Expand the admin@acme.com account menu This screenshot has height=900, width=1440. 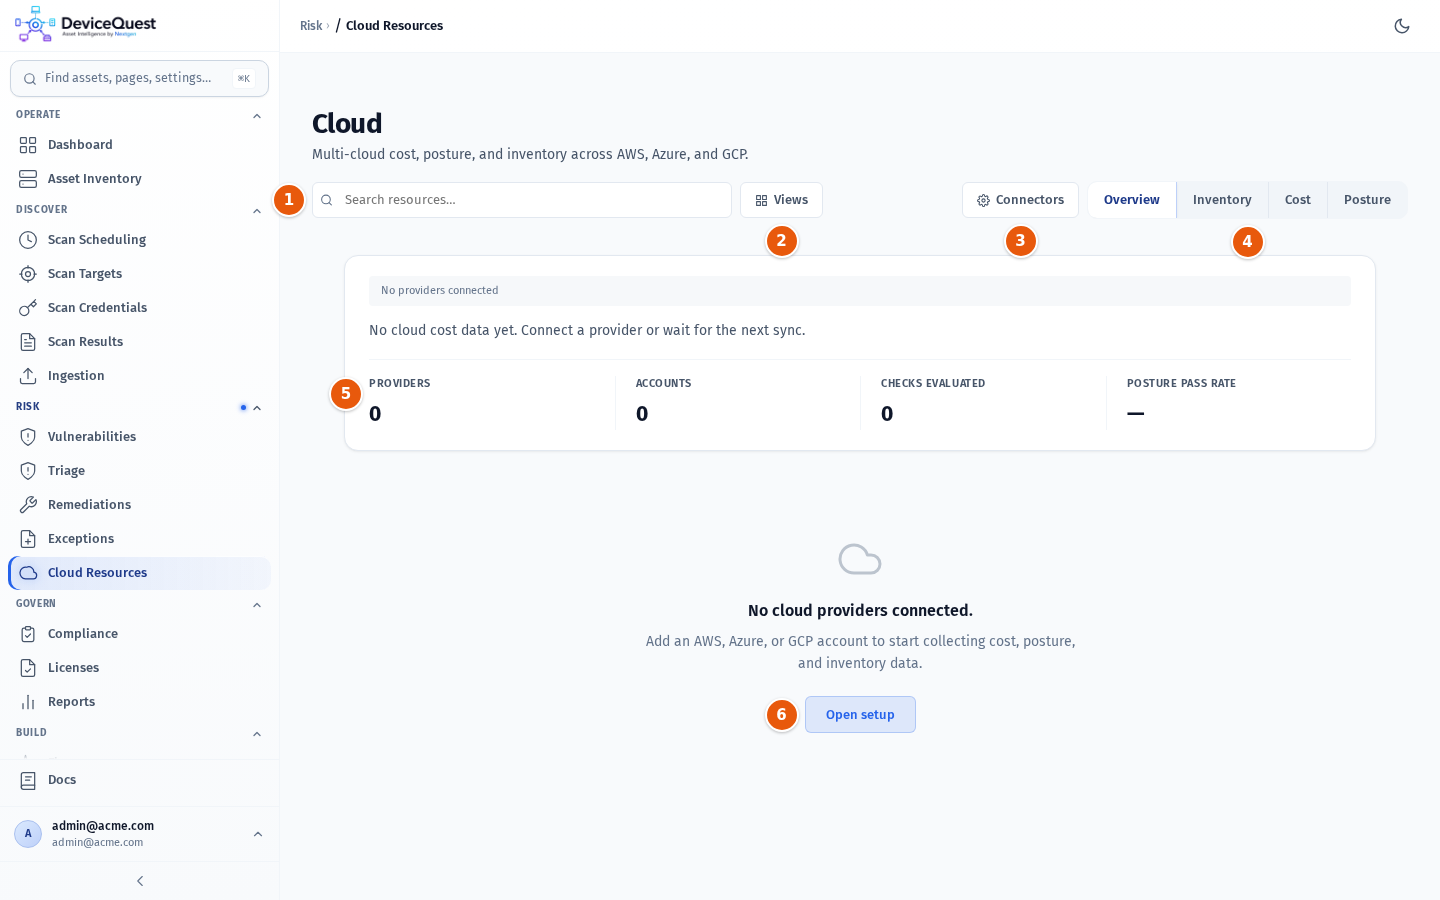pyautogui.click(x=258, y=834)
